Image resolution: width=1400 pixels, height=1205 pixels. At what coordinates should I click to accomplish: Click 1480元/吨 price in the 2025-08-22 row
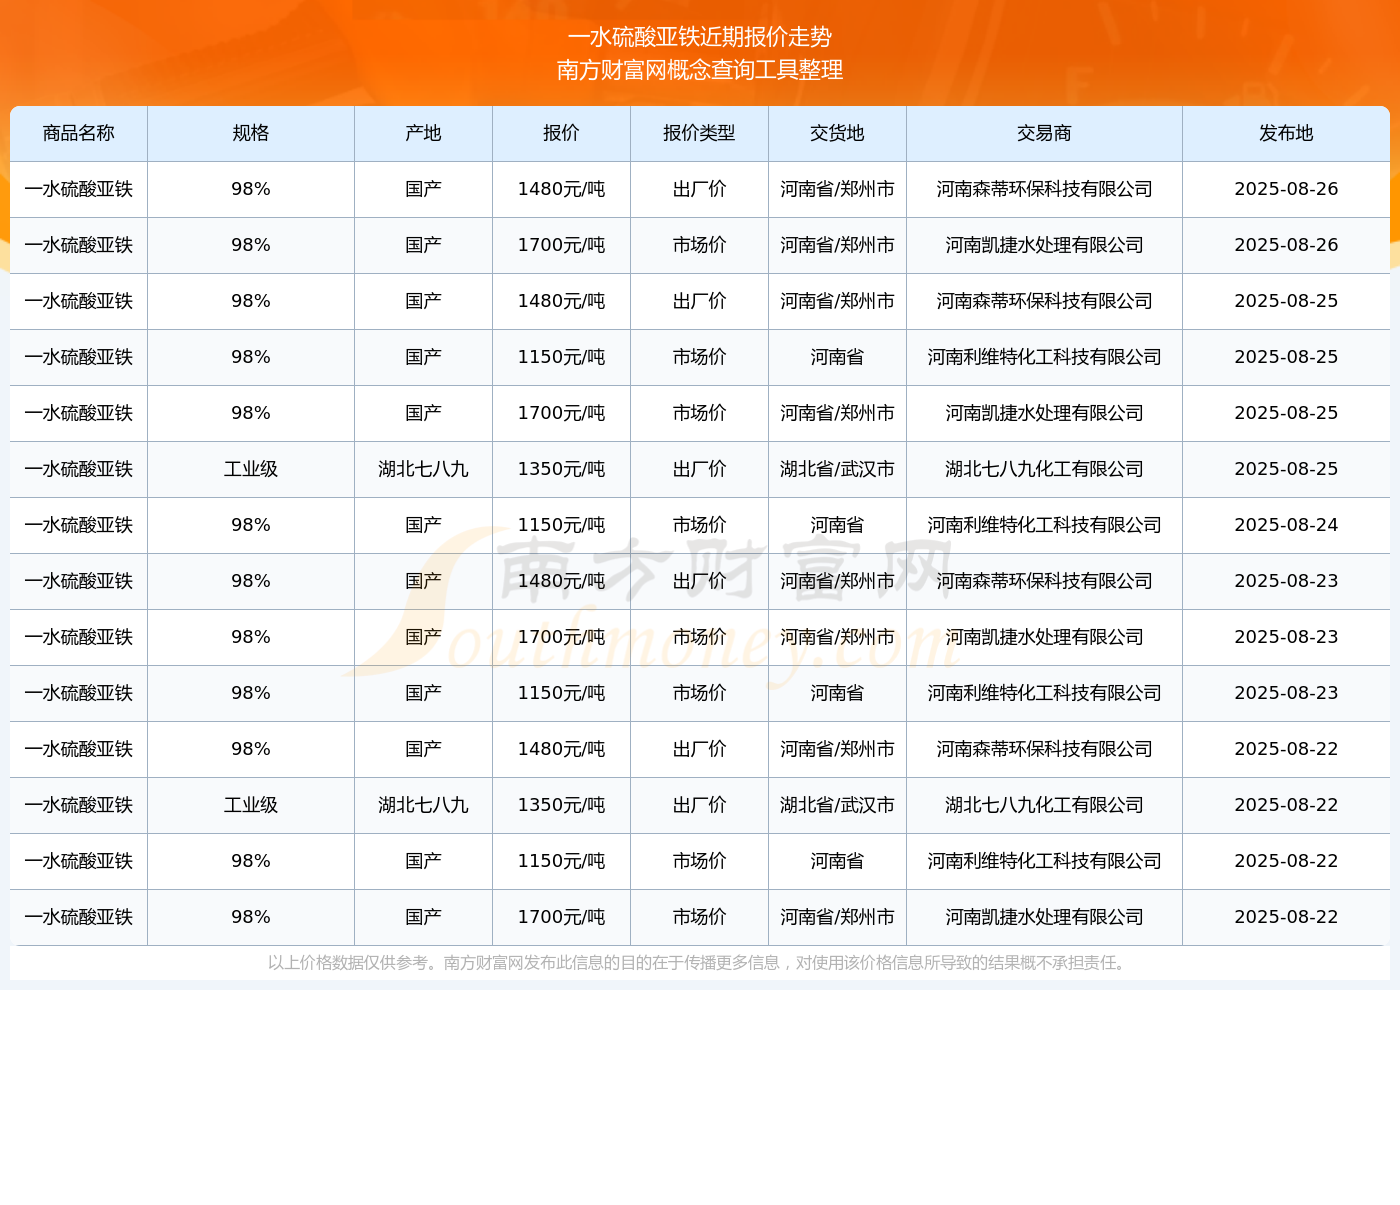(561, 749)
